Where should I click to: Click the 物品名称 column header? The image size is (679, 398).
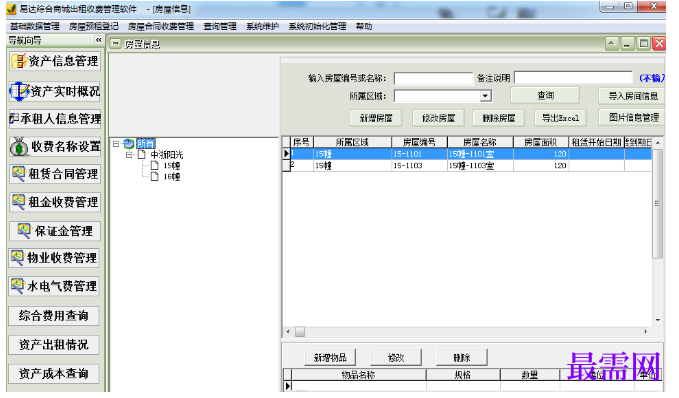coord(359,375)
